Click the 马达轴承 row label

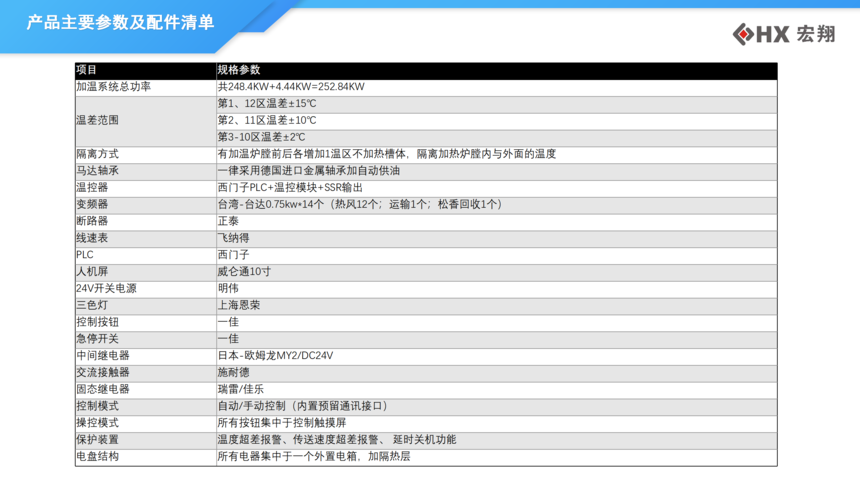point(98,171)
